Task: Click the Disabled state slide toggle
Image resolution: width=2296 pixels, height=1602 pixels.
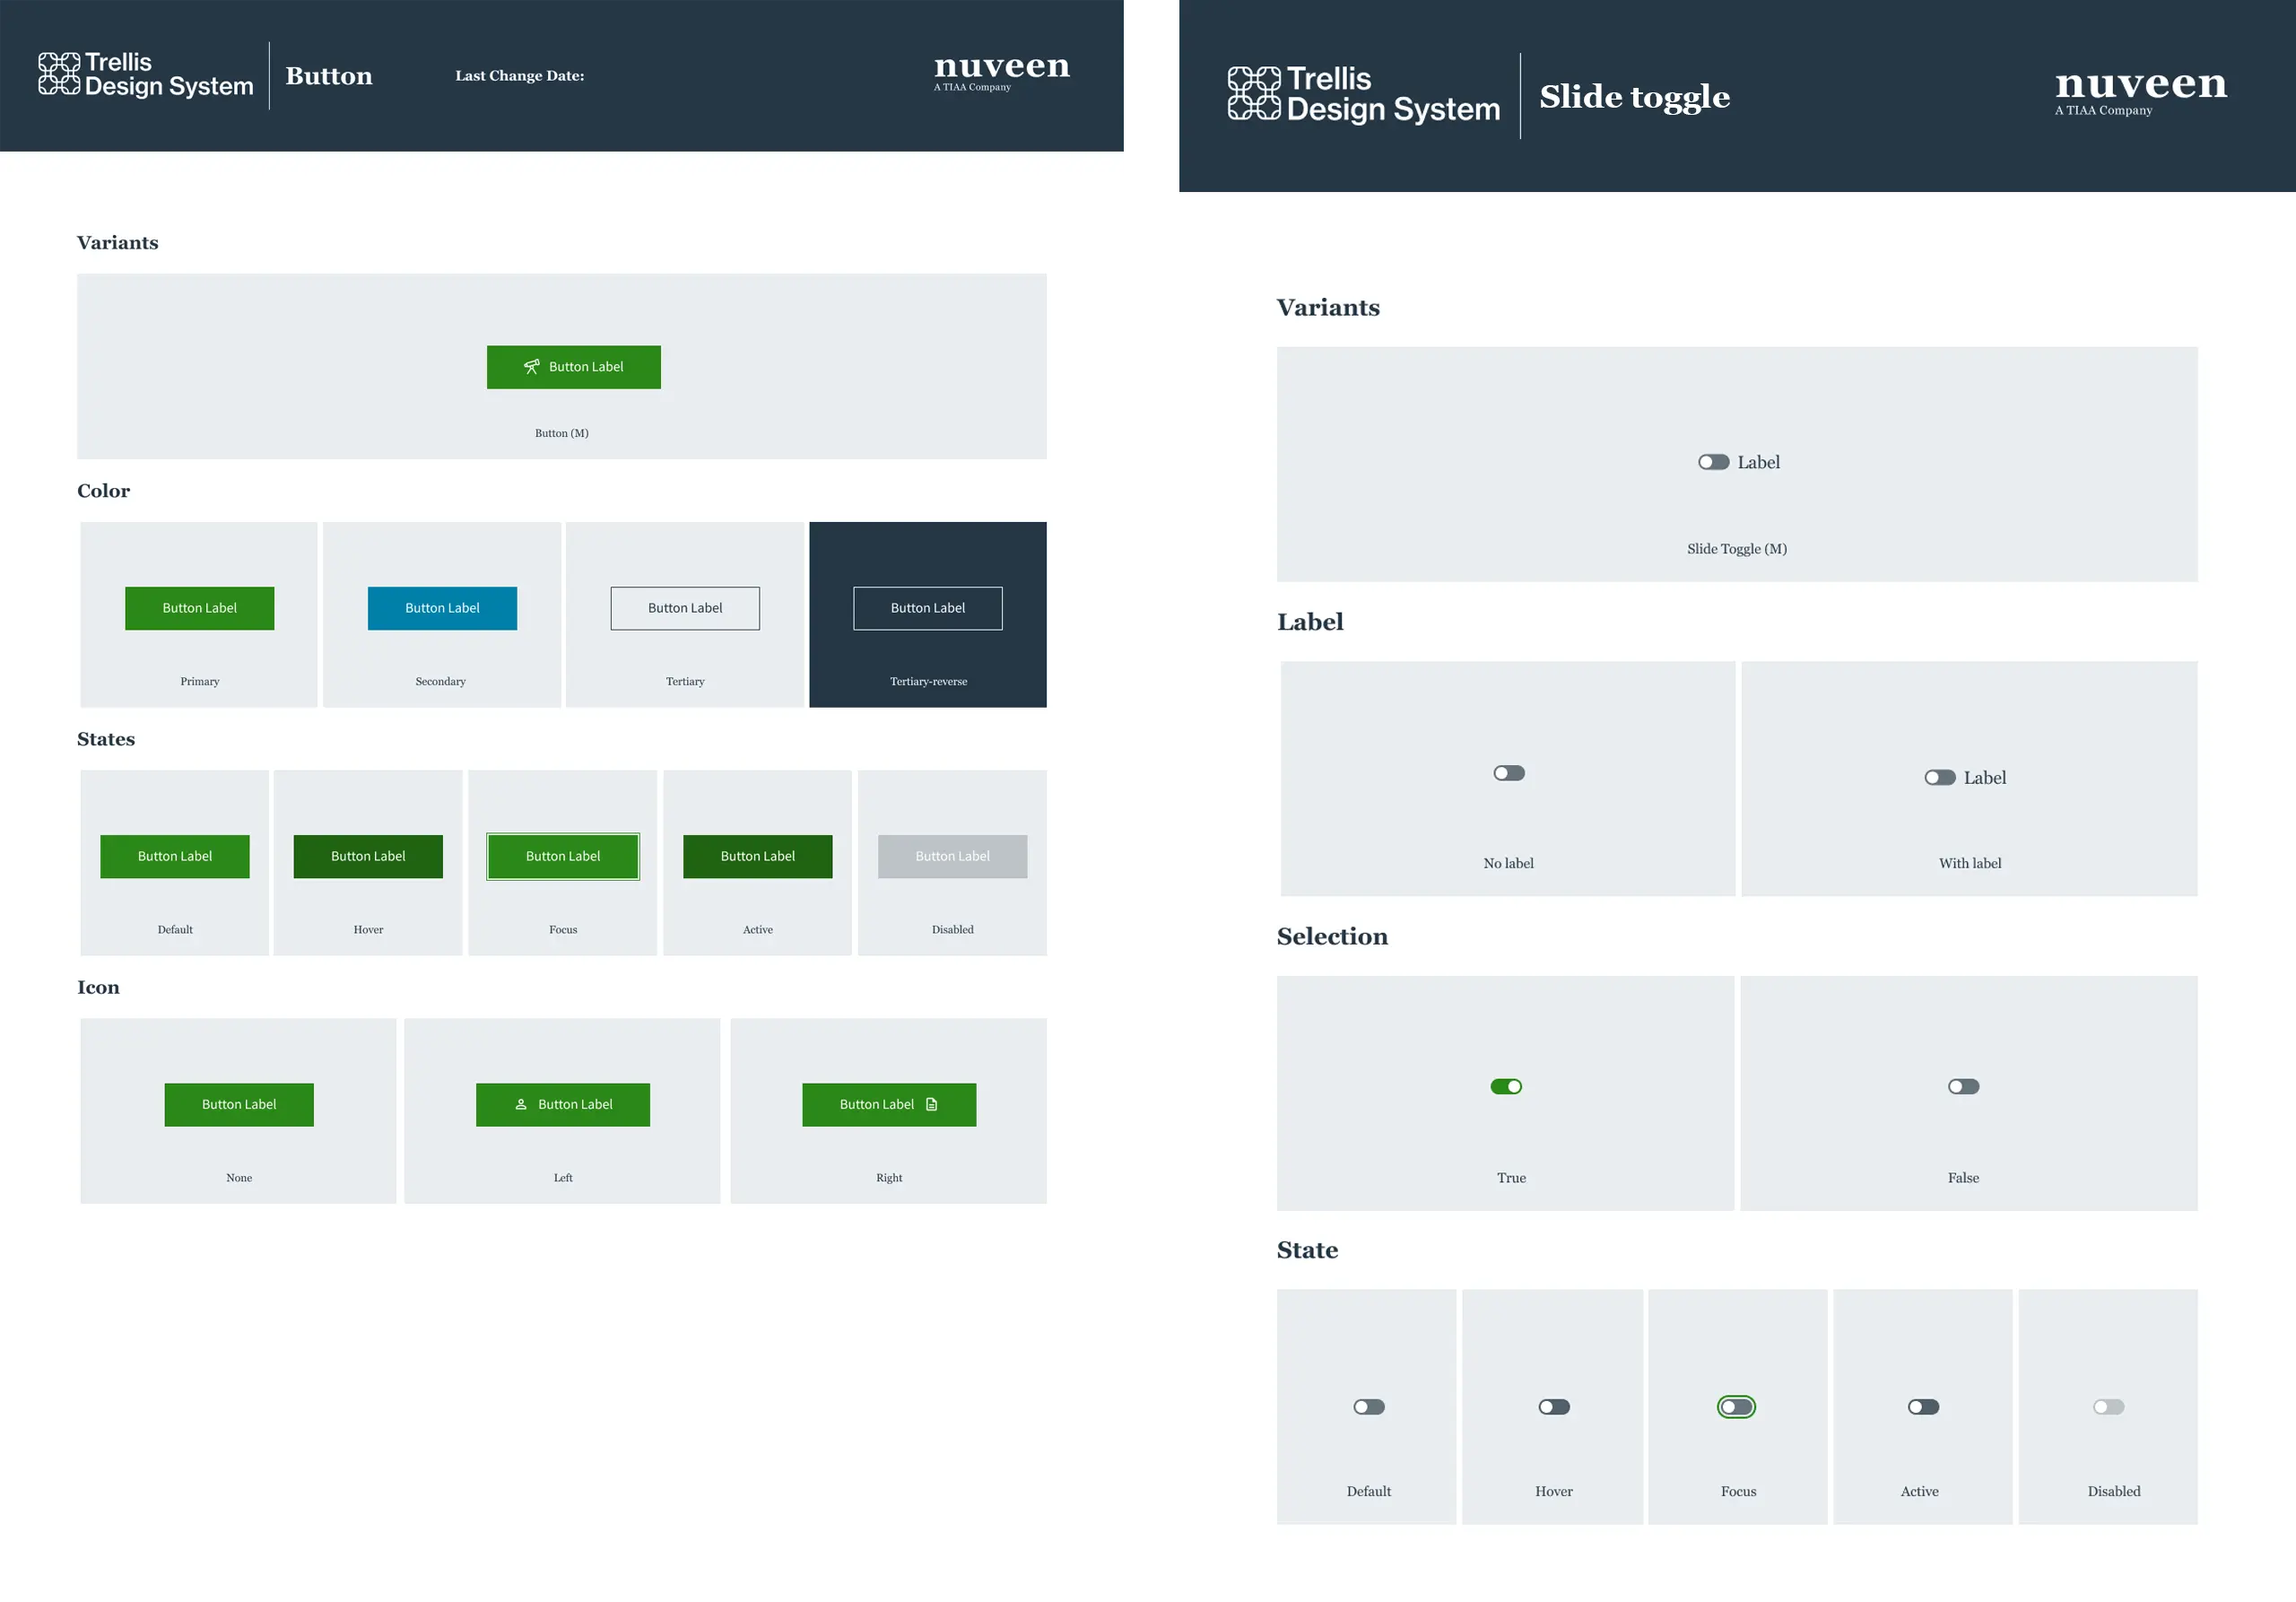Action: pyautogui.click(x=2108, y=1407)
